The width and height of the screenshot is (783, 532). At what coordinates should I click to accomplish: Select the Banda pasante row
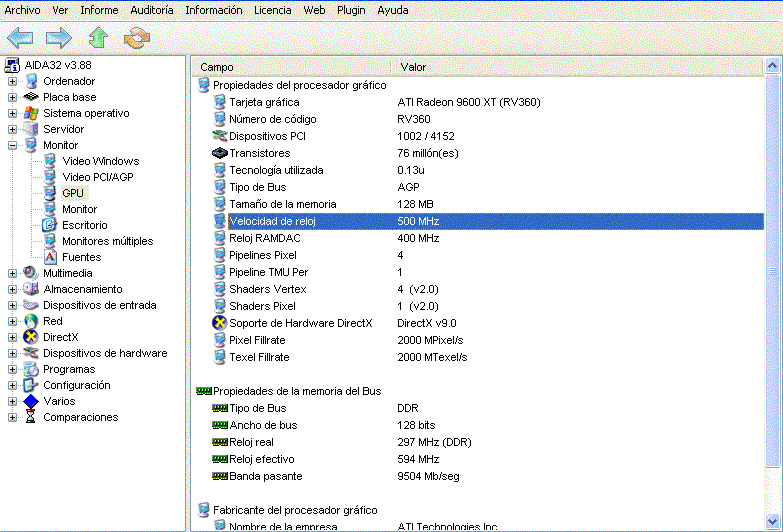tap(488, 476)
